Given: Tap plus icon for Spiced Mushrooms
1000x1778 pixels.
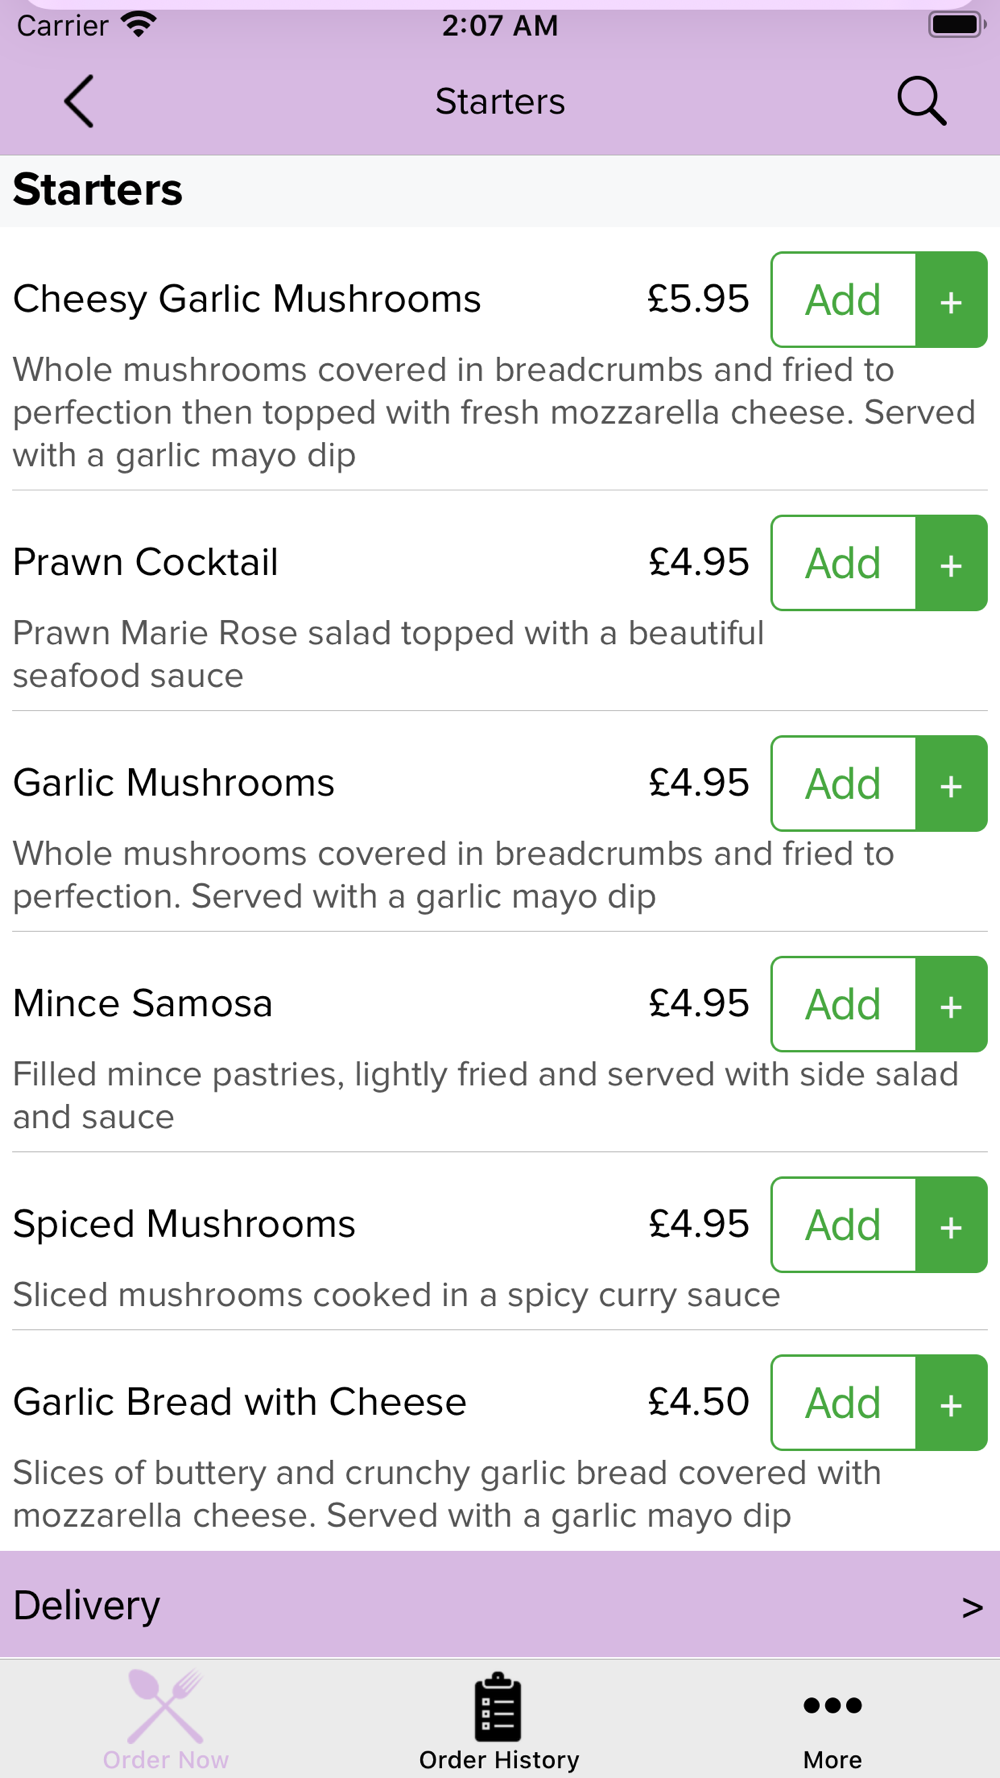Looking at the screenshot, I should pyautogui.click(x=951, y=1225).
